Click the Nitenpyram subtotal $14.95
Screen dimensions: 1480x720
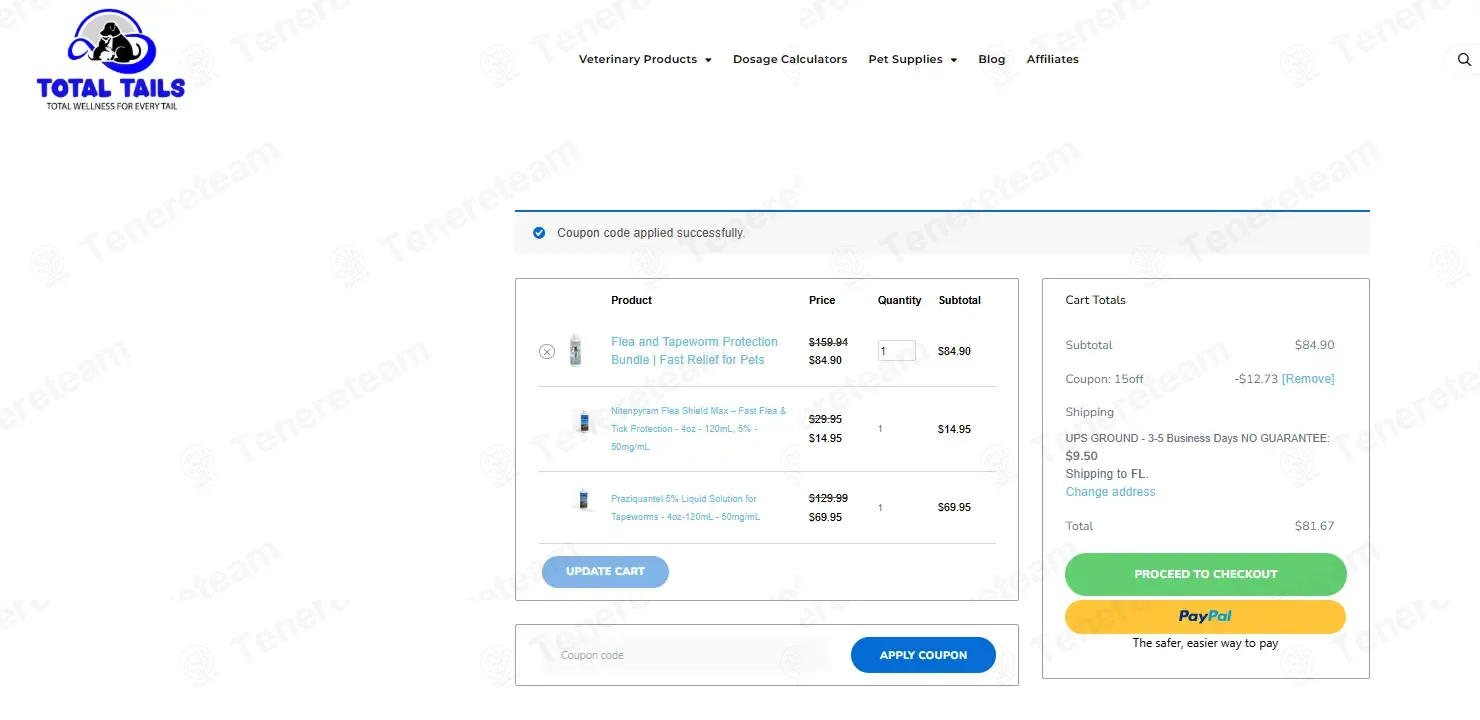pyautogui.click(x=954, y=429)
